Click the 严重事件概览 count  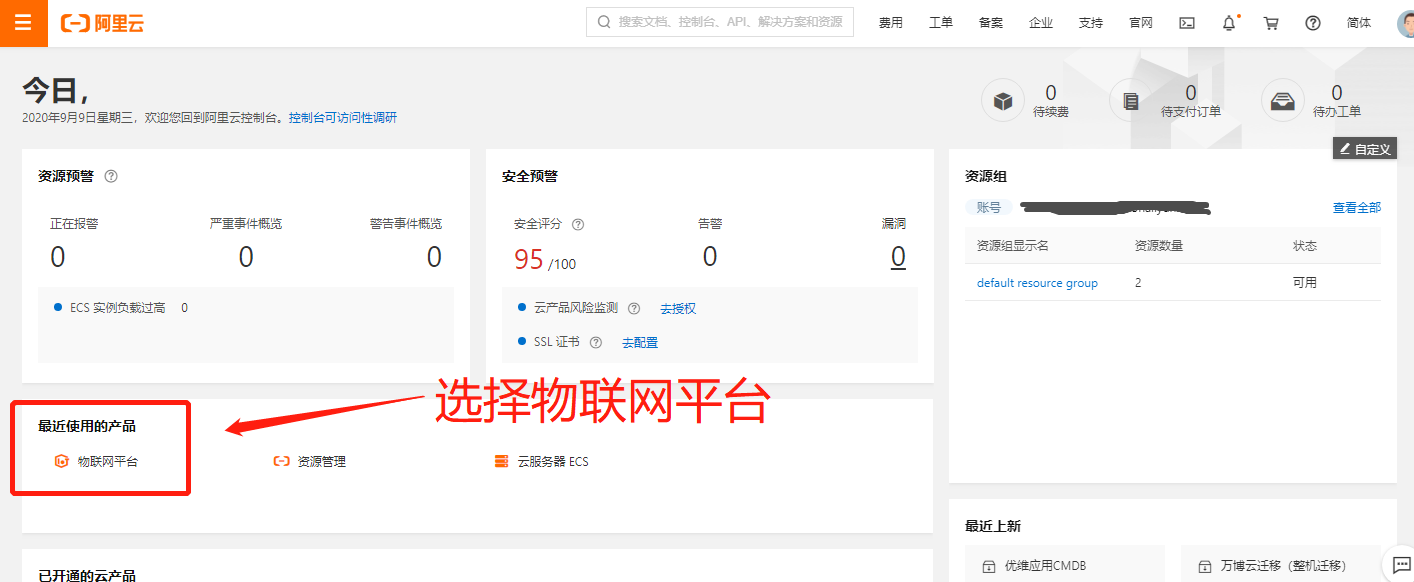(x=246, y=257)
